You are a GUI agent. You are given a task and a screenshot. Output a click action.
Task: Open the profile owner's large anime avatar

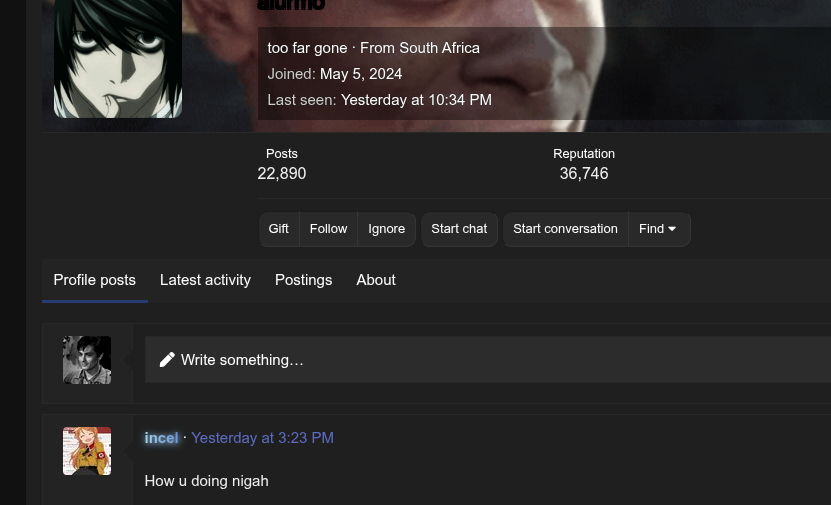click(x=118, y=58)
